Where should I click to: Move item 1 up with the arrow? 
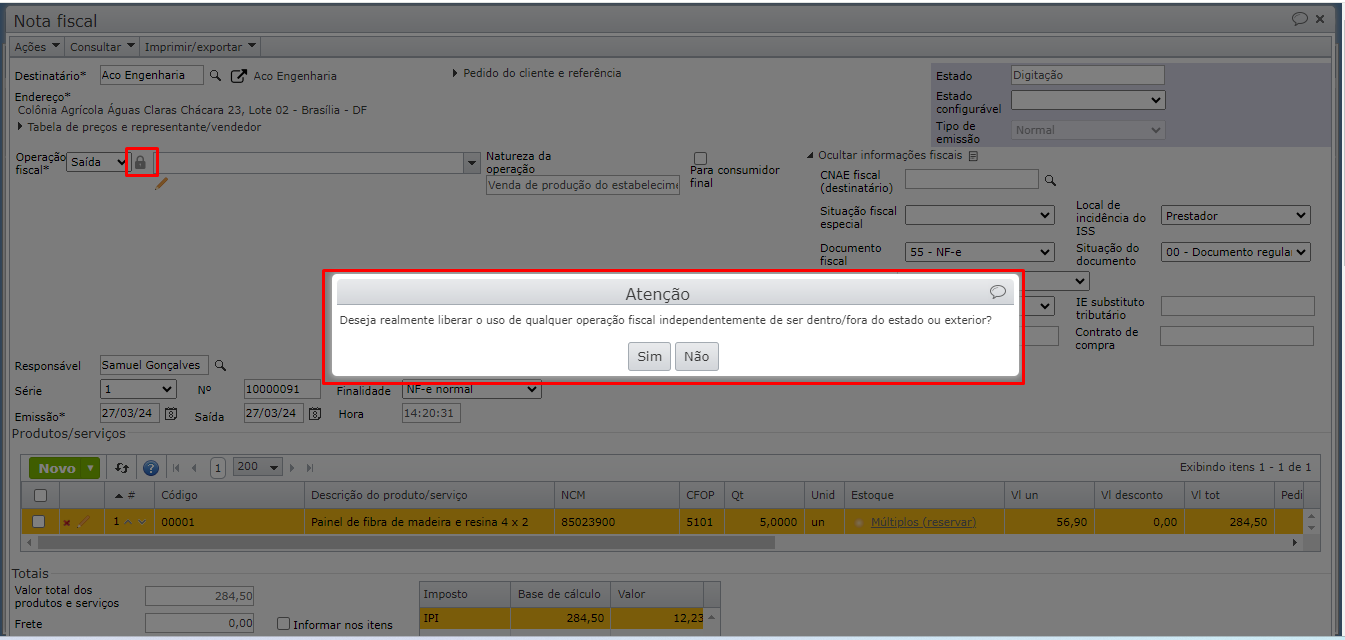tap(127, 522)
